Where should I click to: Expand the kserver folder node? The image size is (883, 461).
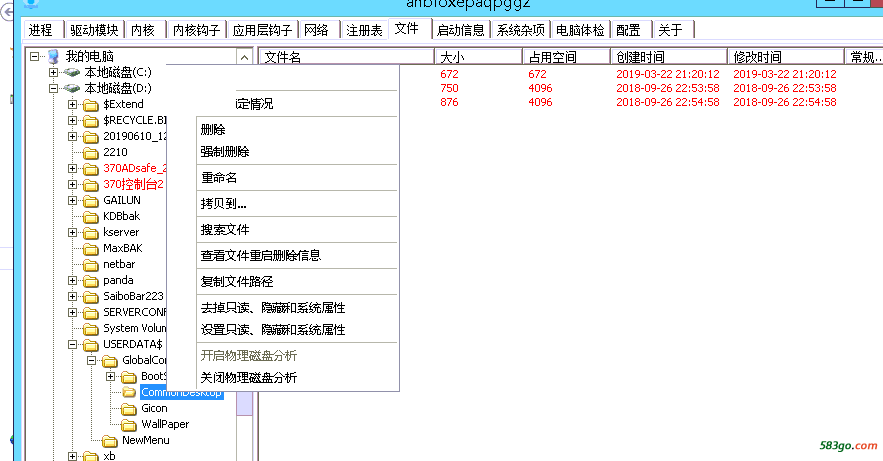[x=73, y=232]
